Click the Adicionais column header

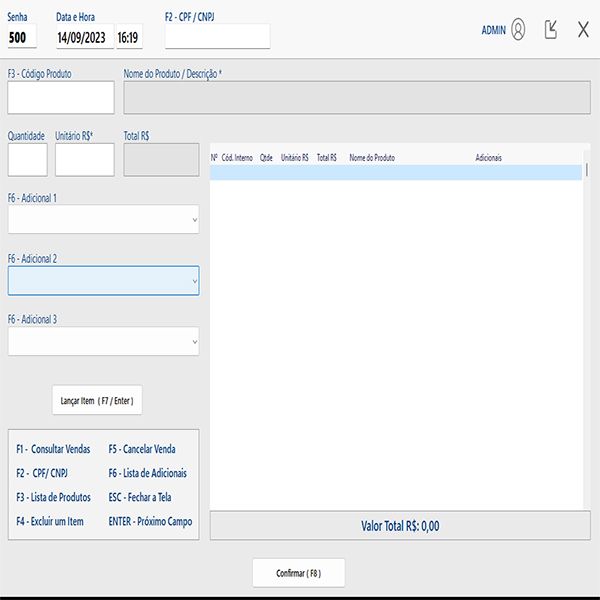tap(488, 158)
